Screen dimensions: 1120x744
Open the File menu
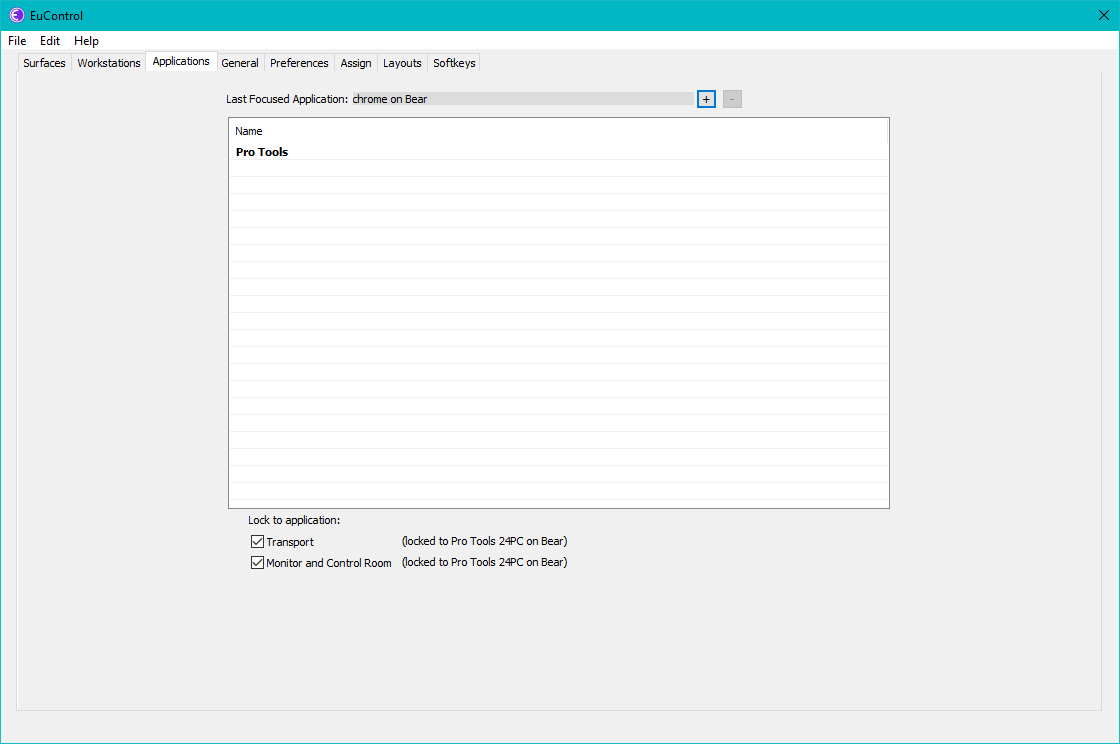pos(17,41)
